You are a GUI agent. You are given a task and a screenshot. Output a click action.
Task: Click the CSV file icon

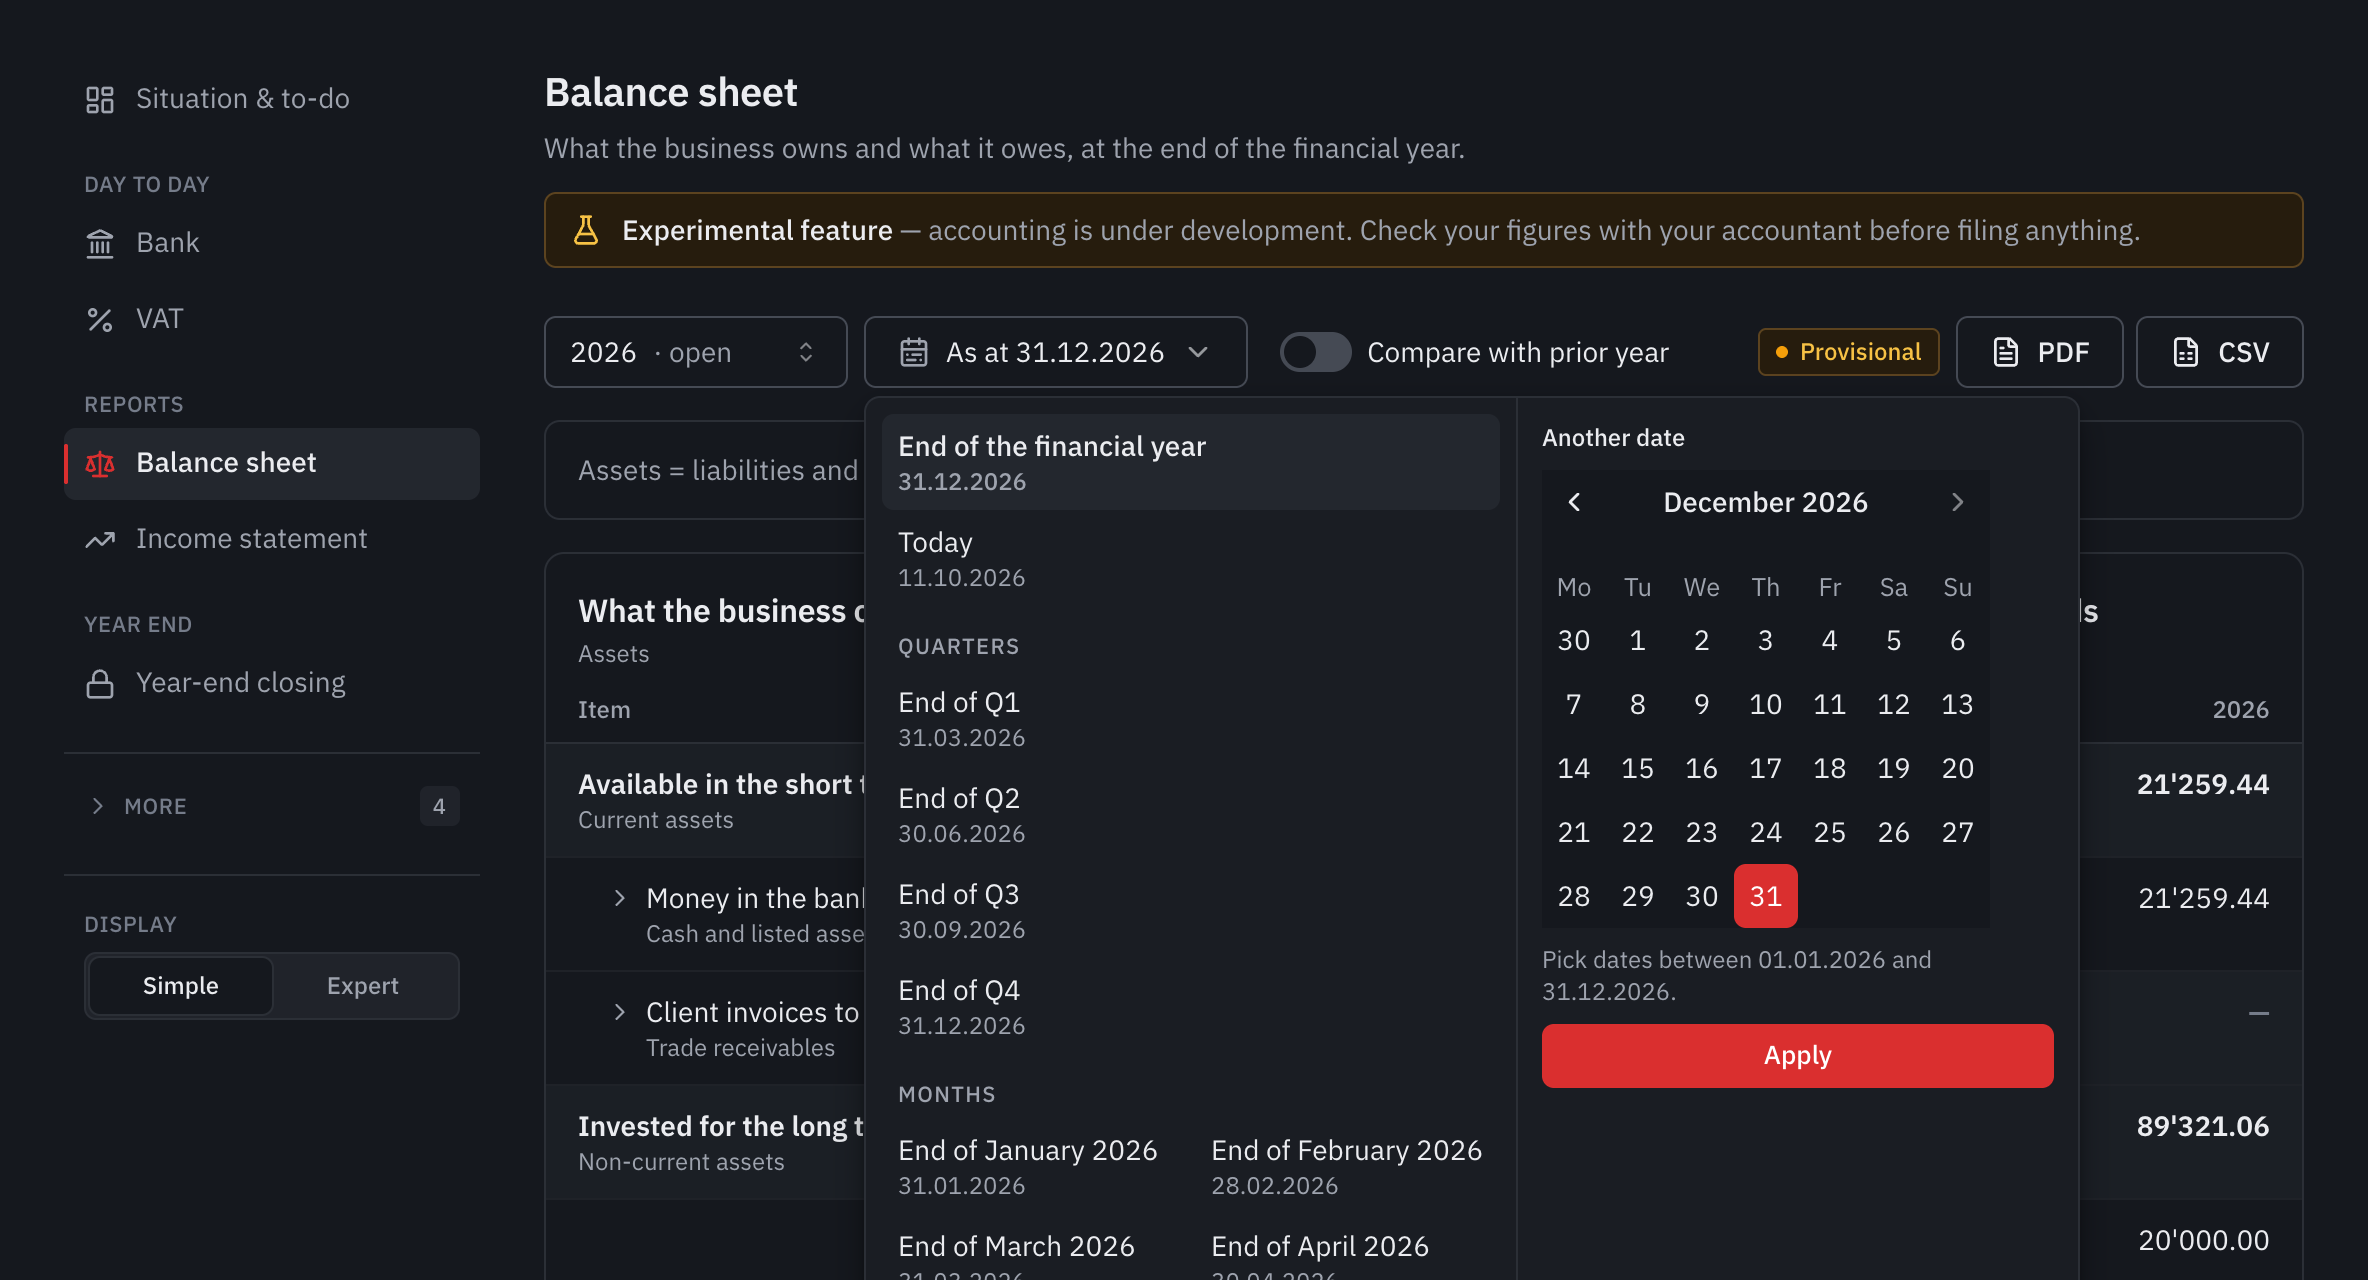tap(2186, 352)
